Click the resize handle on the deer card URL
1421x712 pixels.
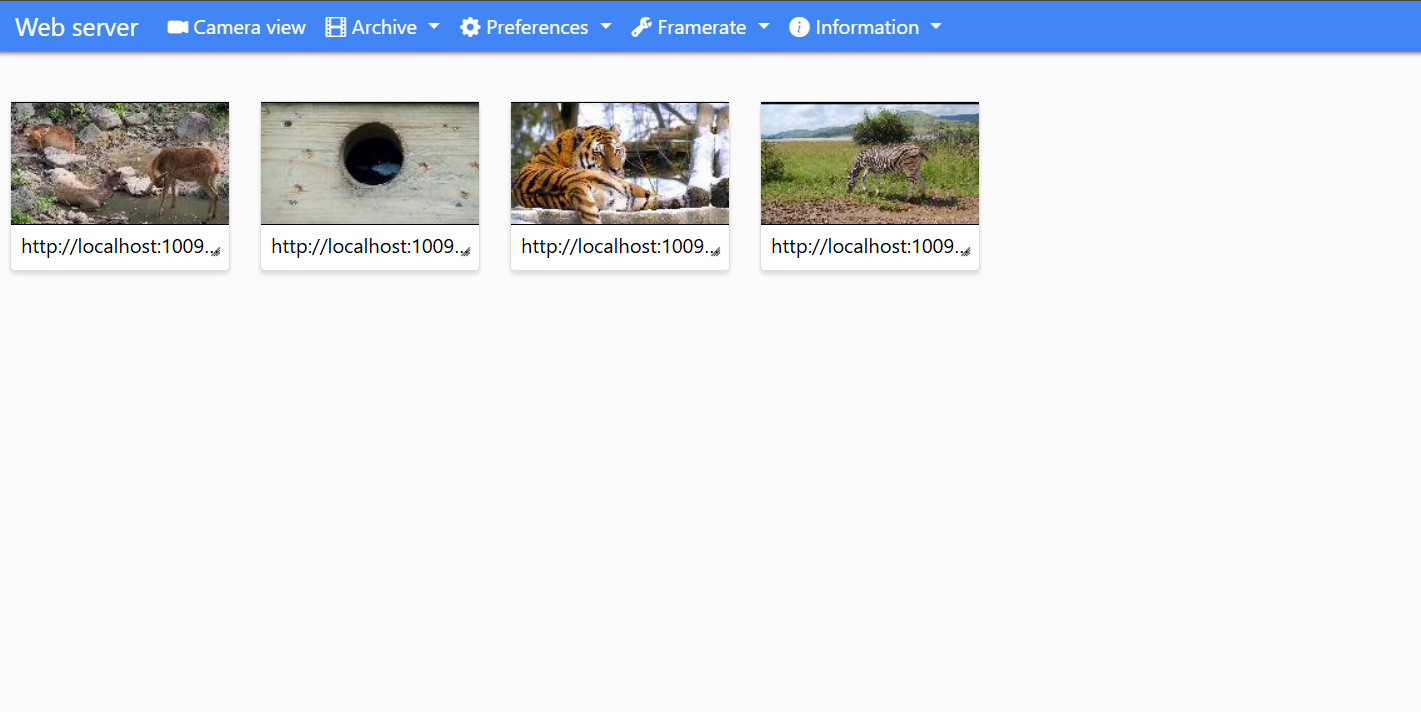[215, 252]
